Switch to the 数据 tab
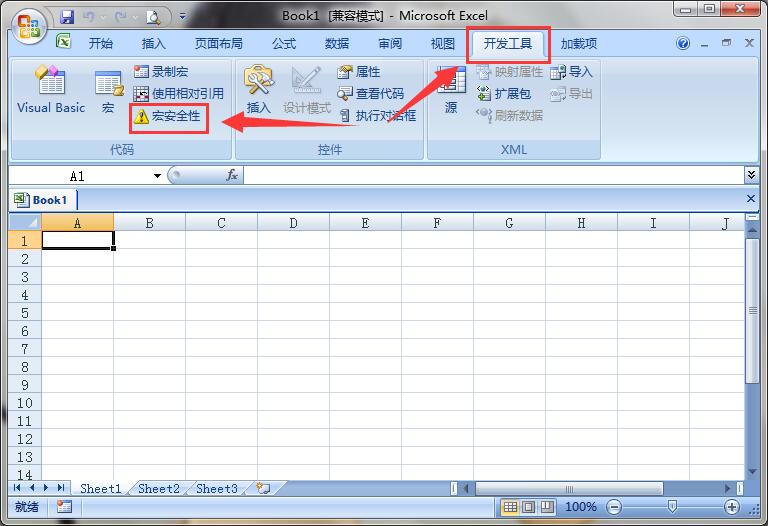The image size is (768, 526). [x=337, y=44]
